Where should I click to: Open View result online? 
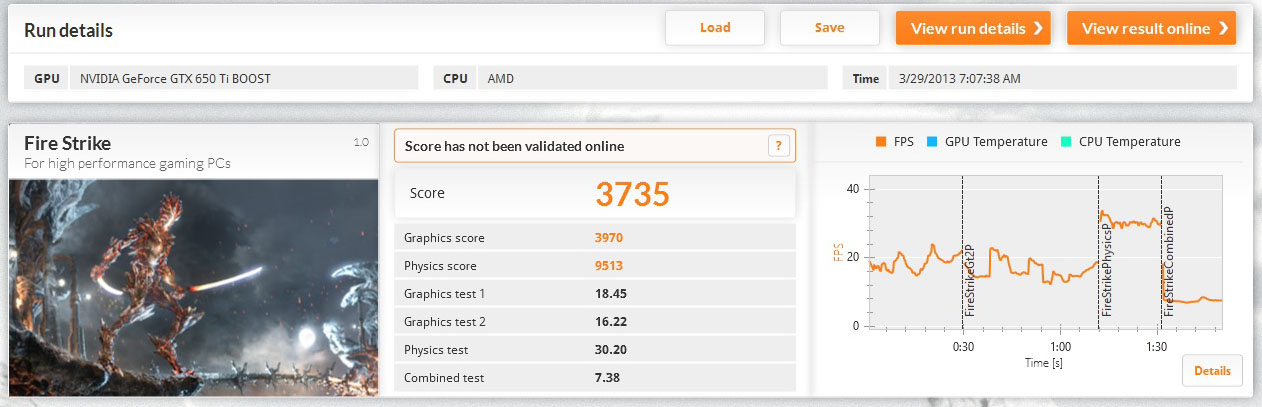1152,28
